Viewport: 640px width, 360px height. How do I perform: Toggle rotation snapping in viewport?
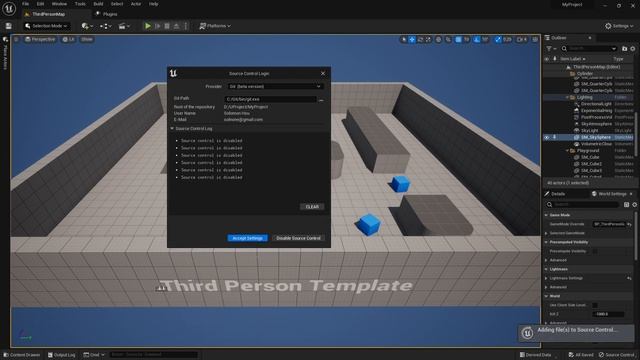[477, 40]
